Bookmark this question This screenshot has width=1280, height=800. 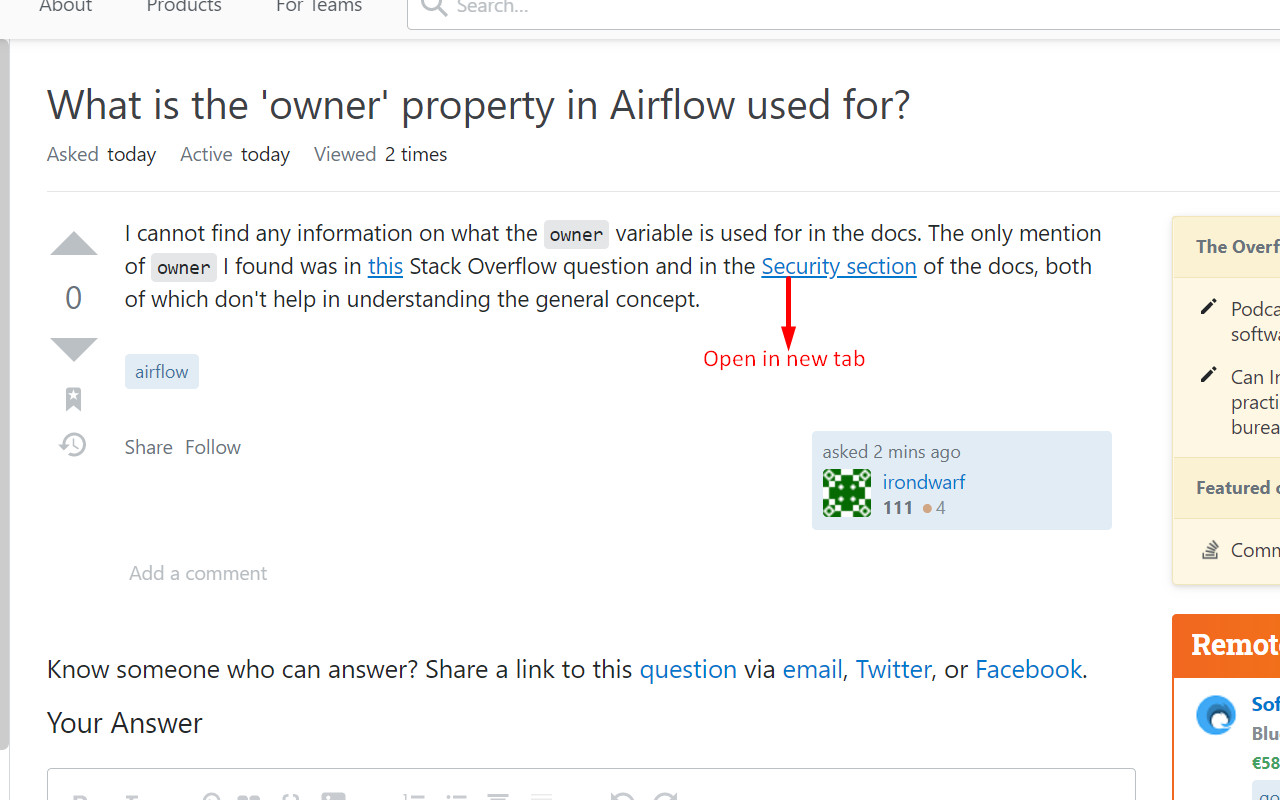pyautogui.click(x=73, y=399)
